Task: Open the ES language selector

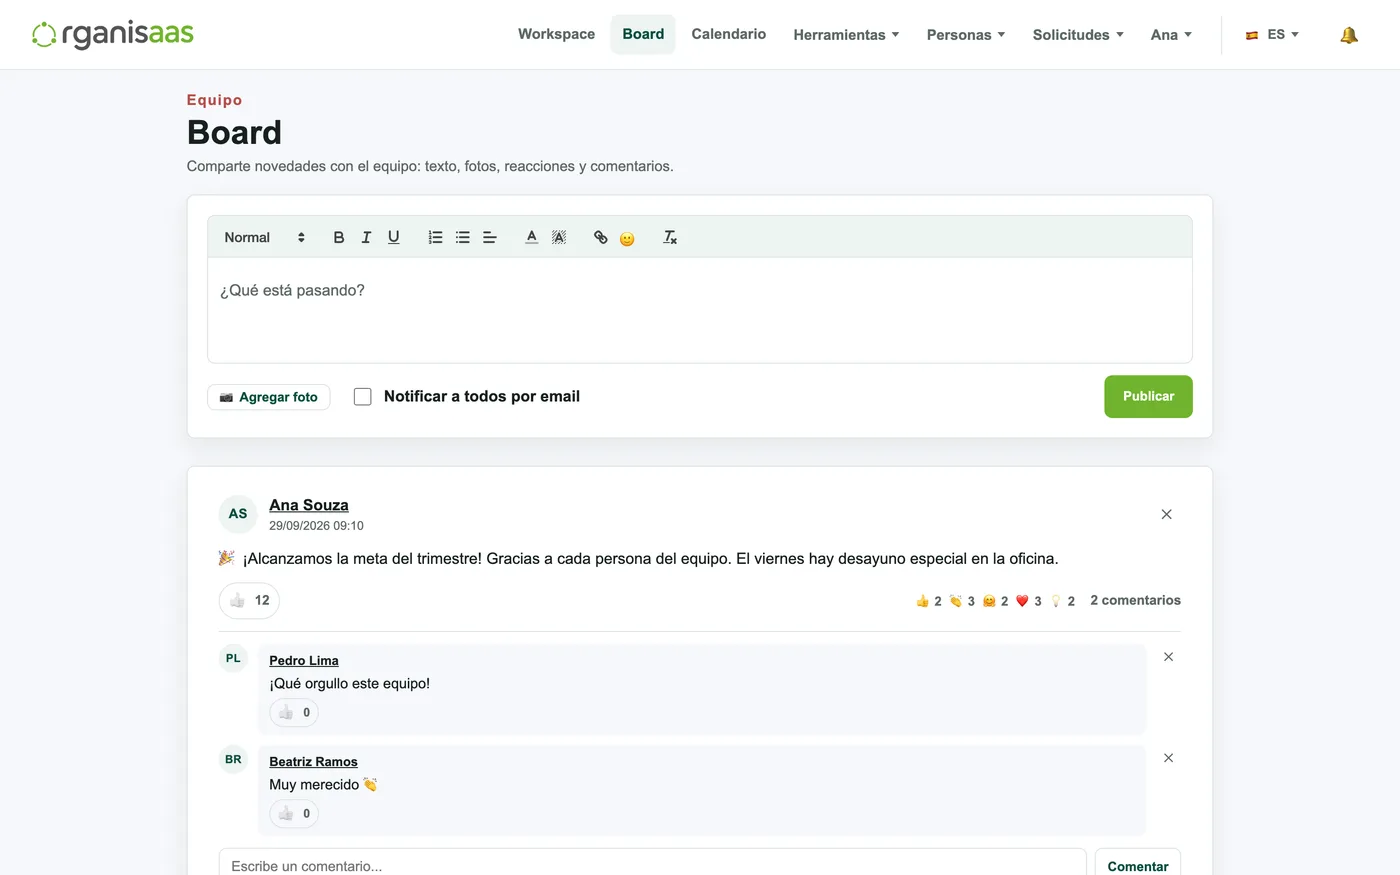Action: tap(1272, 35)
